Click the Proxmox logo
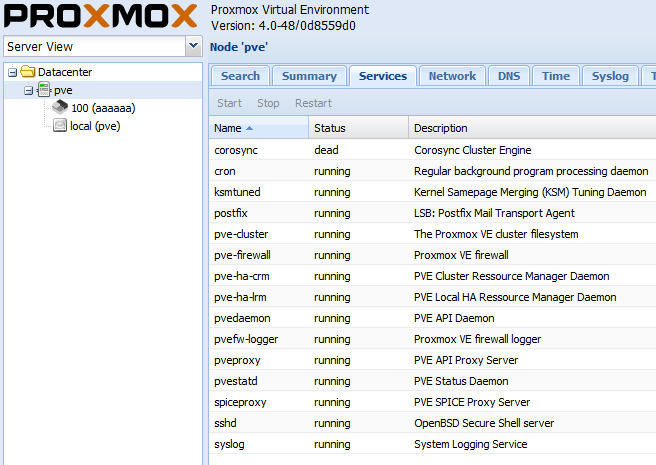The image size is (656, 465). [x=100, y=16]
